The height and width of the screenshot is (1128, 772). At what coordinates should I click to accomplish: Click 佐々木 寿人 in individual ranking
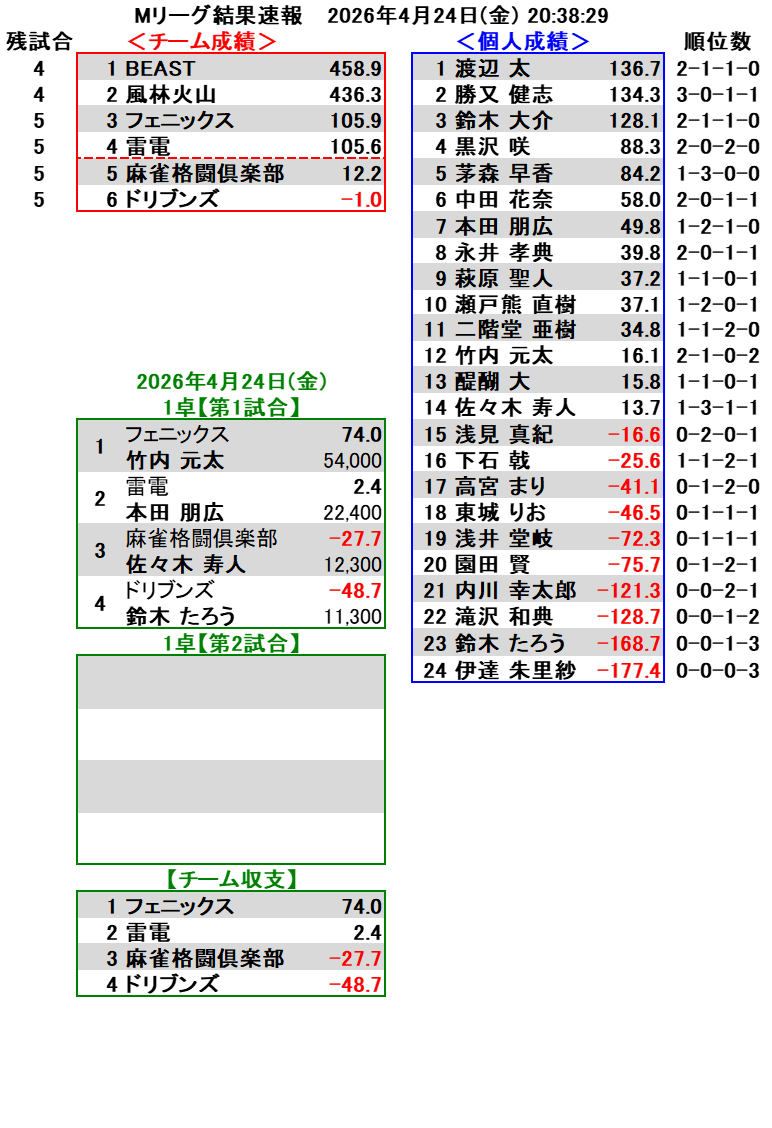coord(514,407)
